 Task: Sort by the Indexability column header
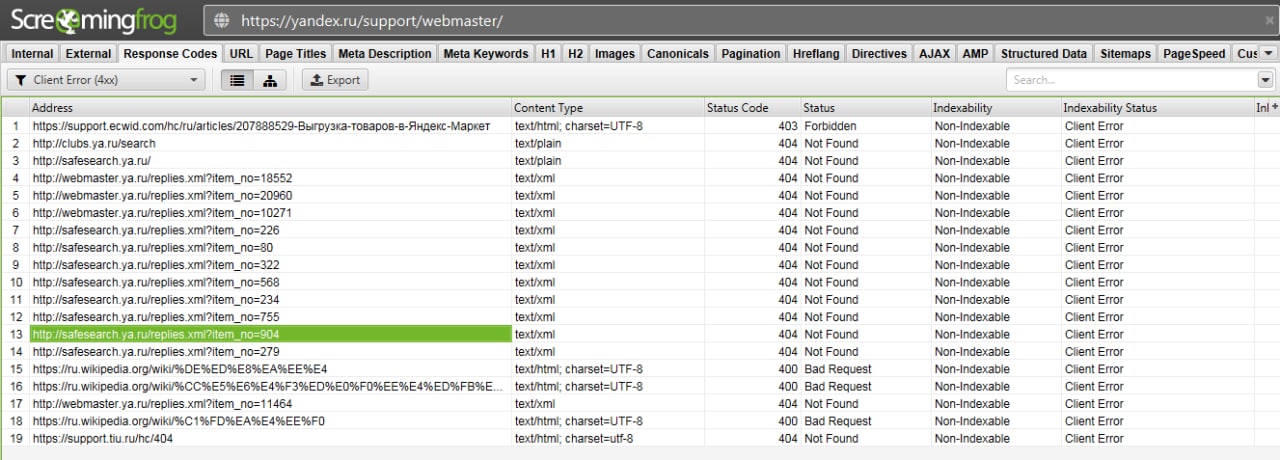coord(995,108)
